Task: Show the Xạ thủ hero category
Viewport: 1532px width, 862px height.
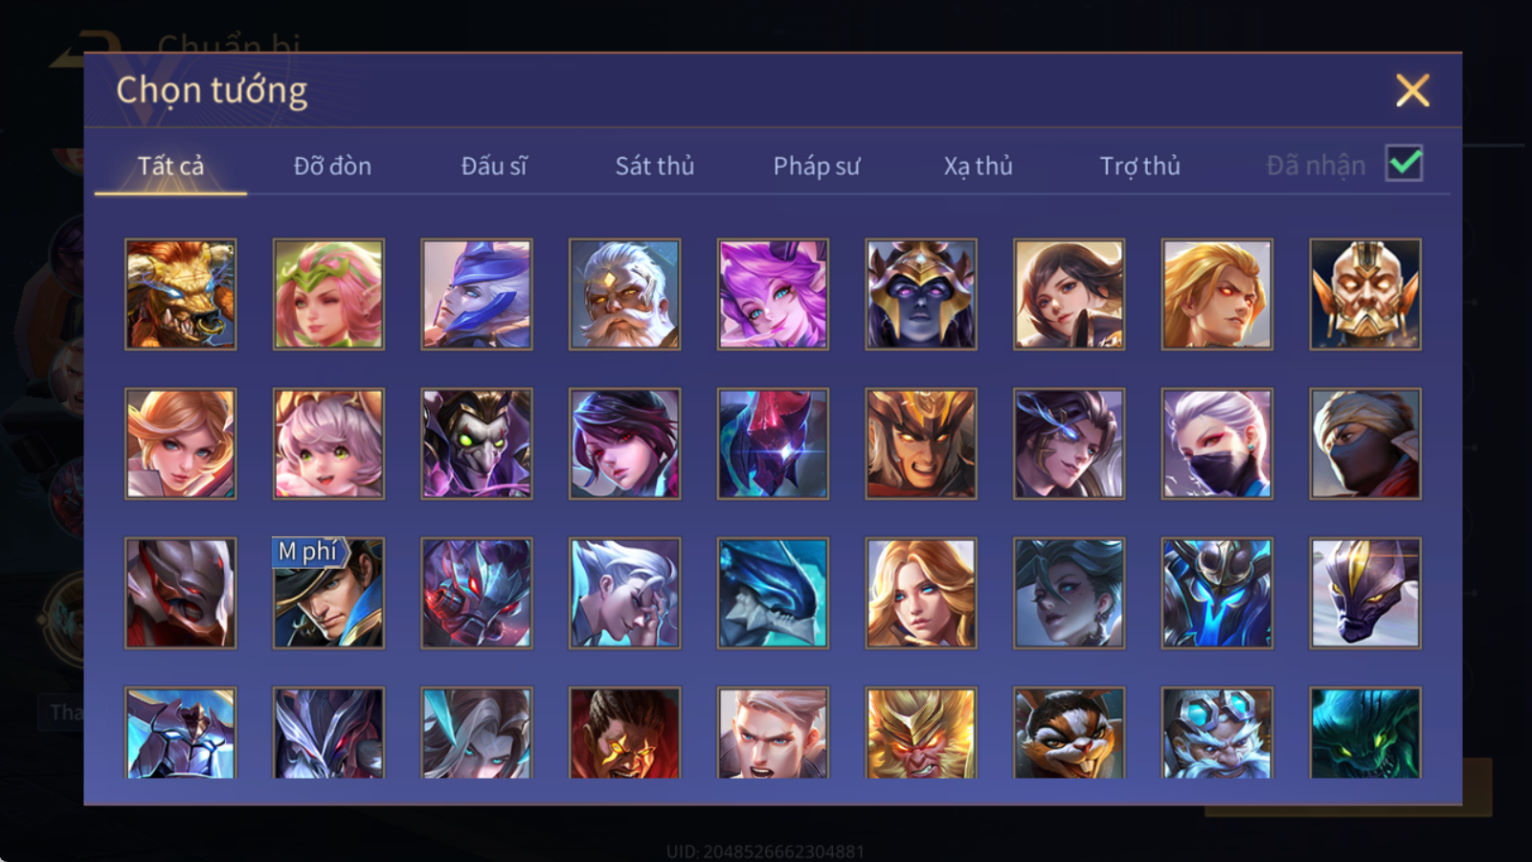Action: coord(978,166)
